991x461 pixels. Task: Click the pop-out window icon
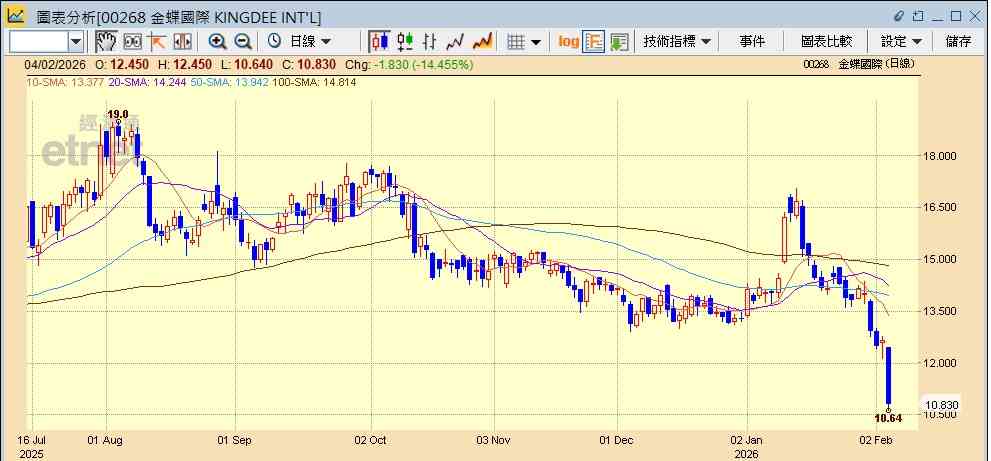pos(919,16)
